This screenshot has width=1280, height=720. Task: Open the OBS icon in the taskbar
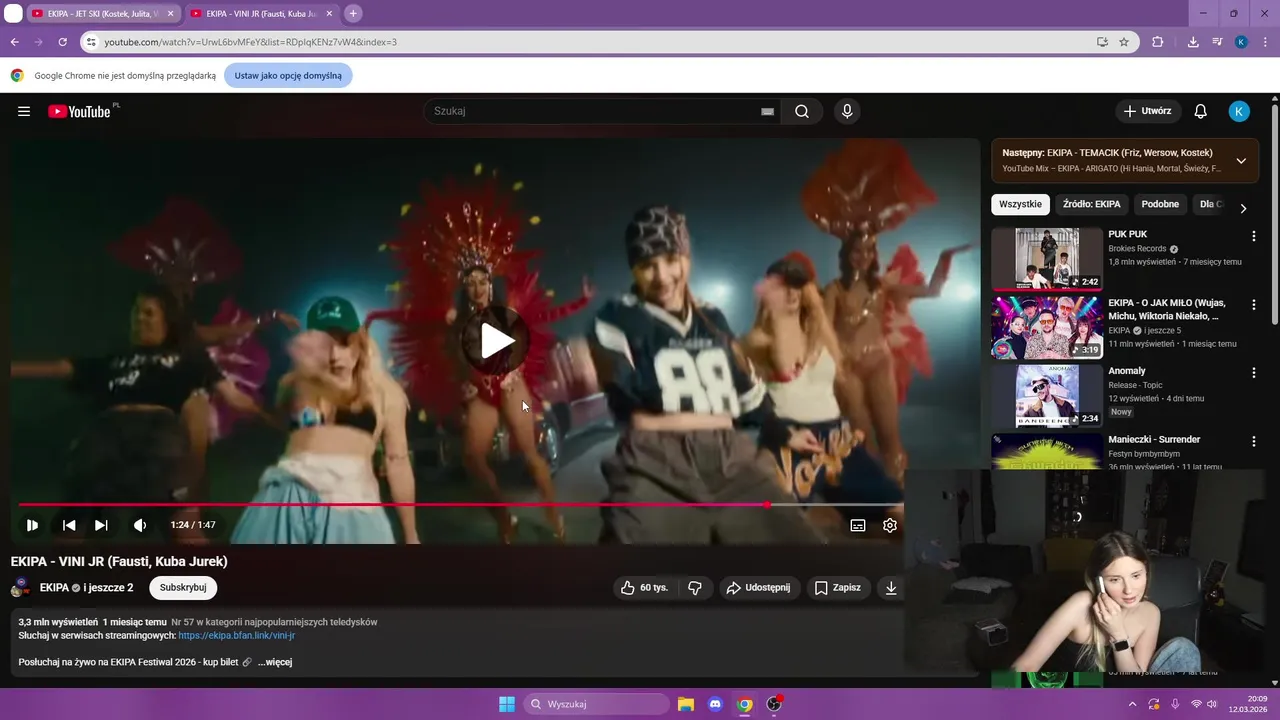coord(774,704)
